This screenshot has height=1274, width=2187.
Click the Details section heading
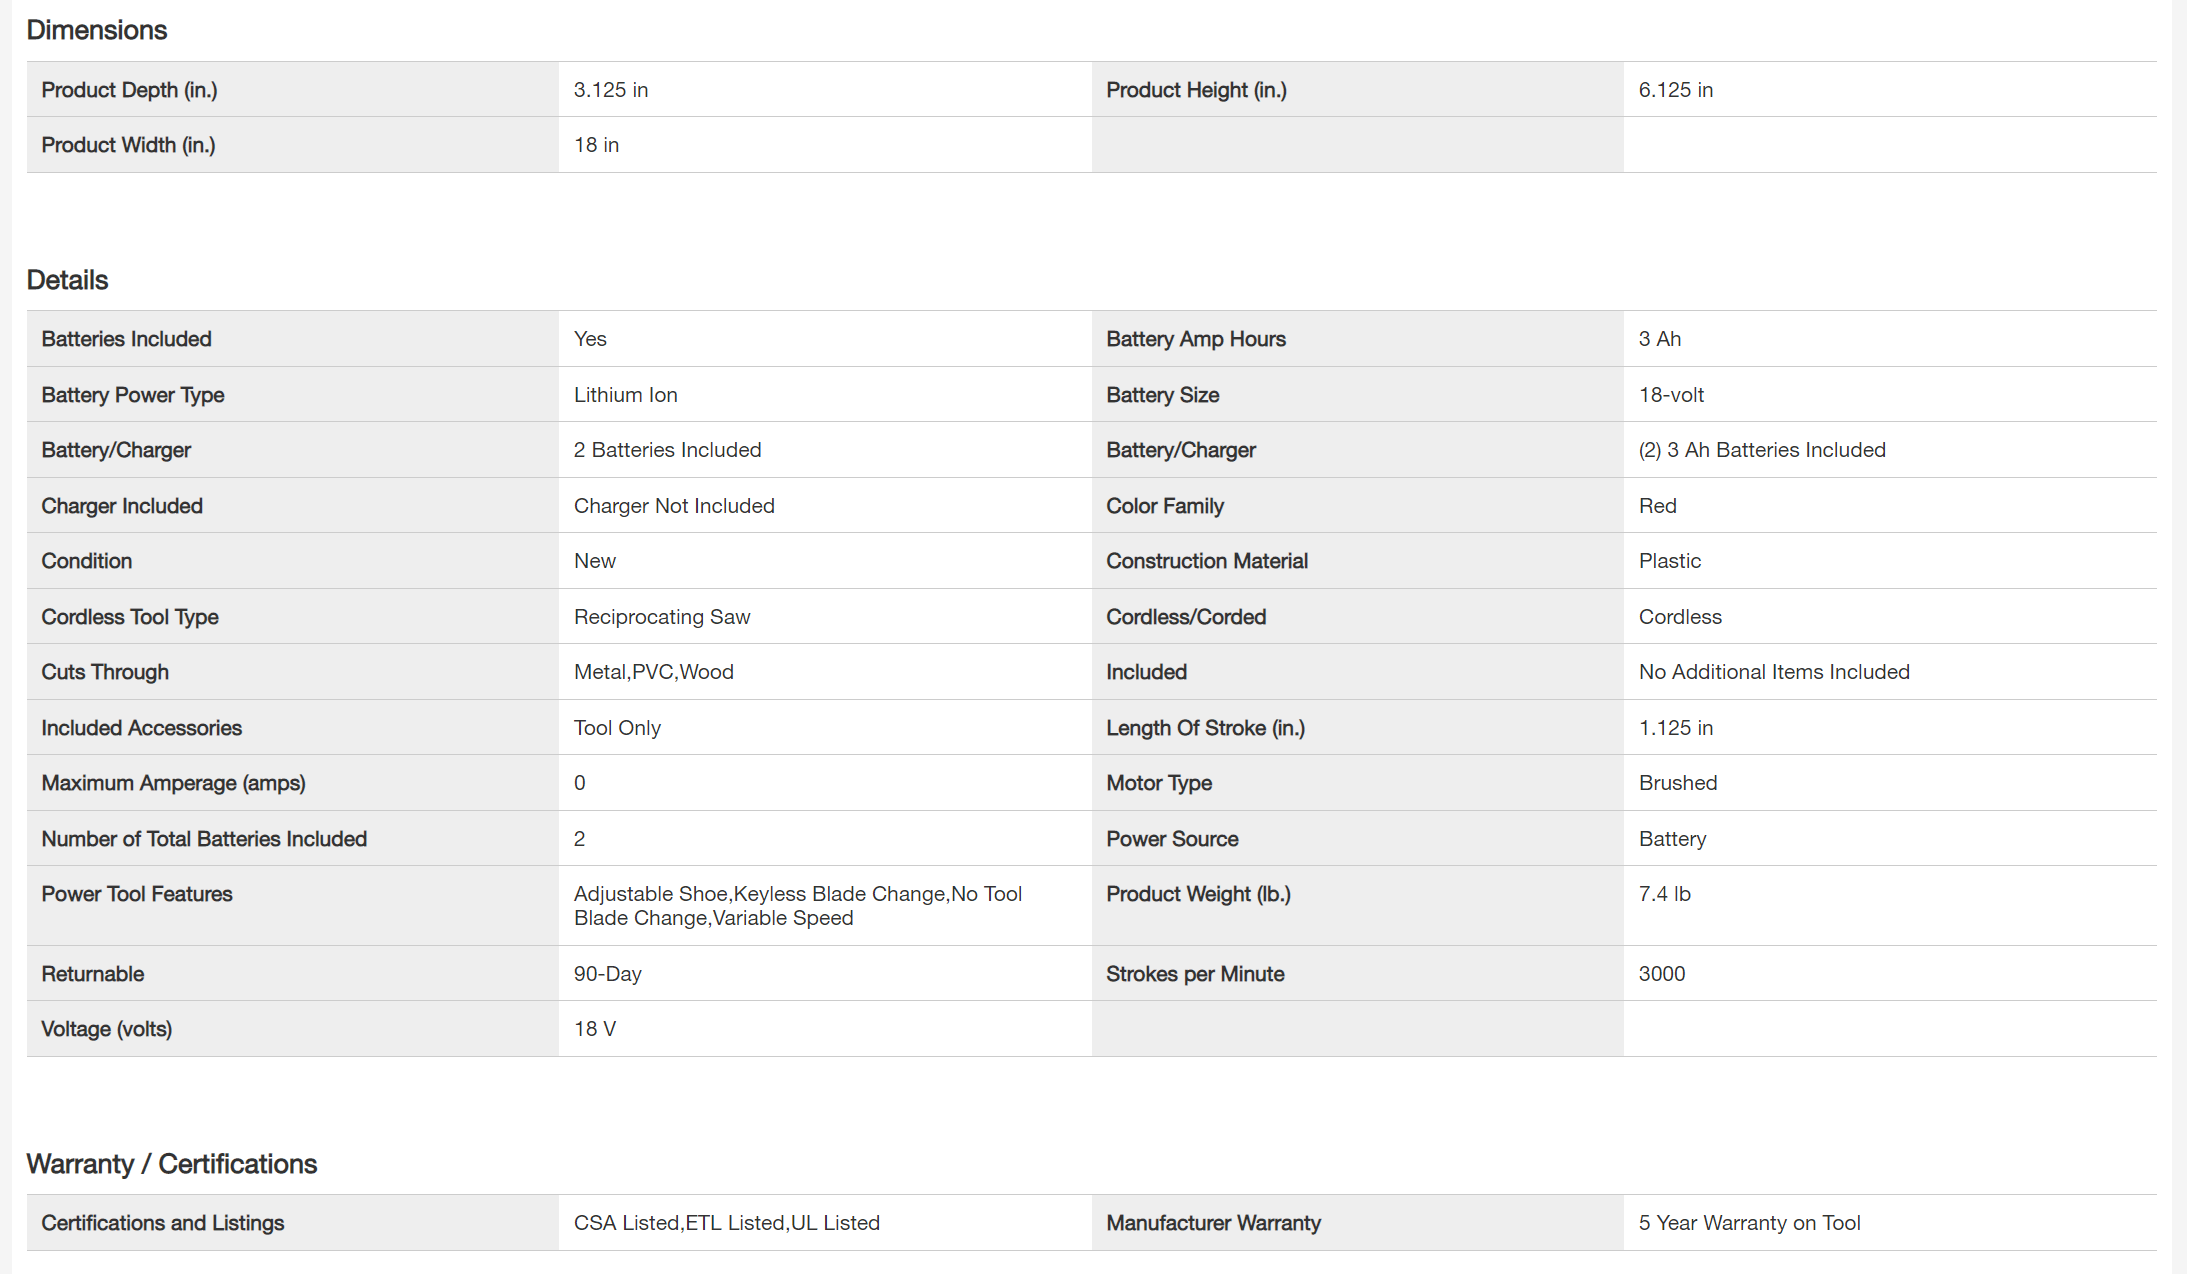(67, 280)
